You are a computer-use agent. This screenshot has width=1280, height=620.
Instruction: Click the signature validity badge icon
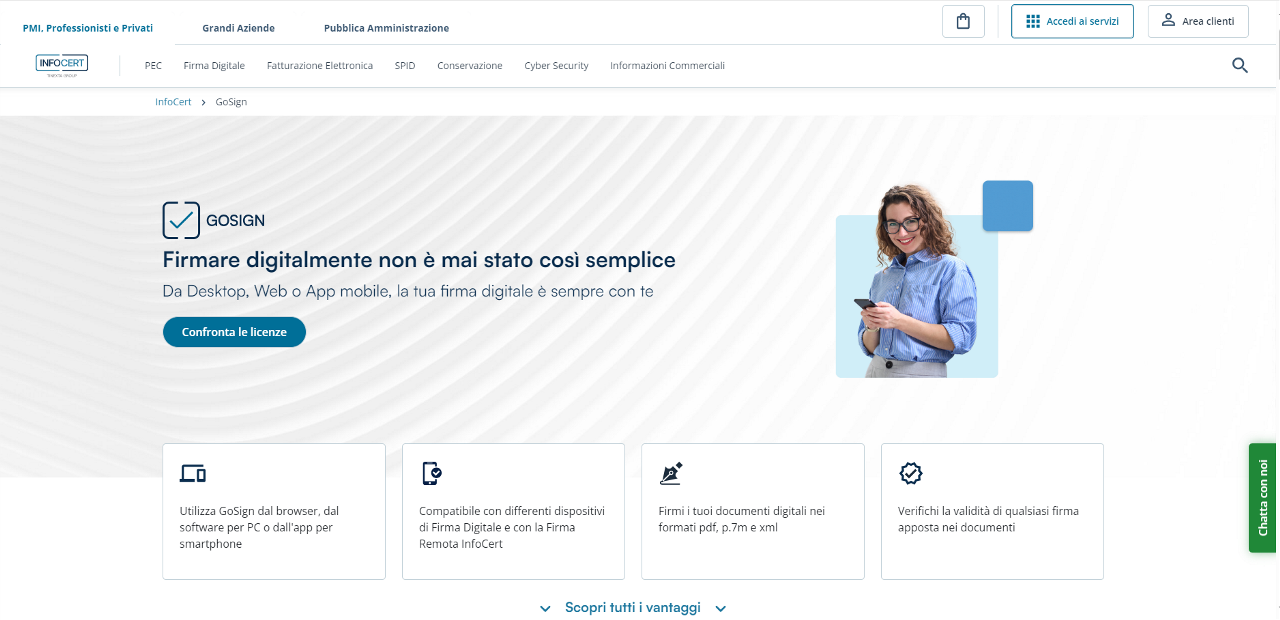[x=910, y=474]
